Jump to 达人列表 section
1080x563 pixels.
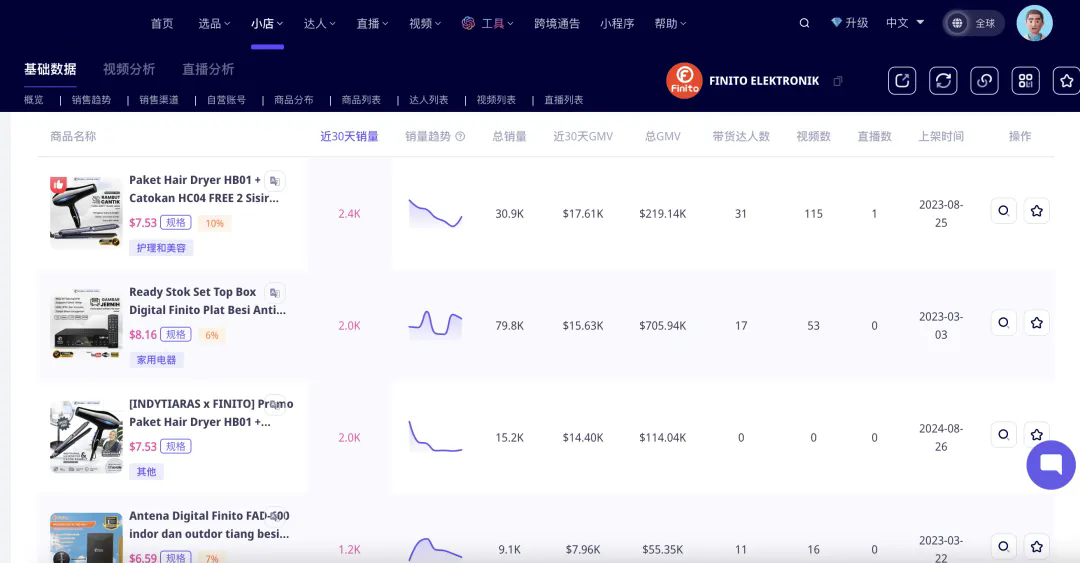click(x=428, y=100)
